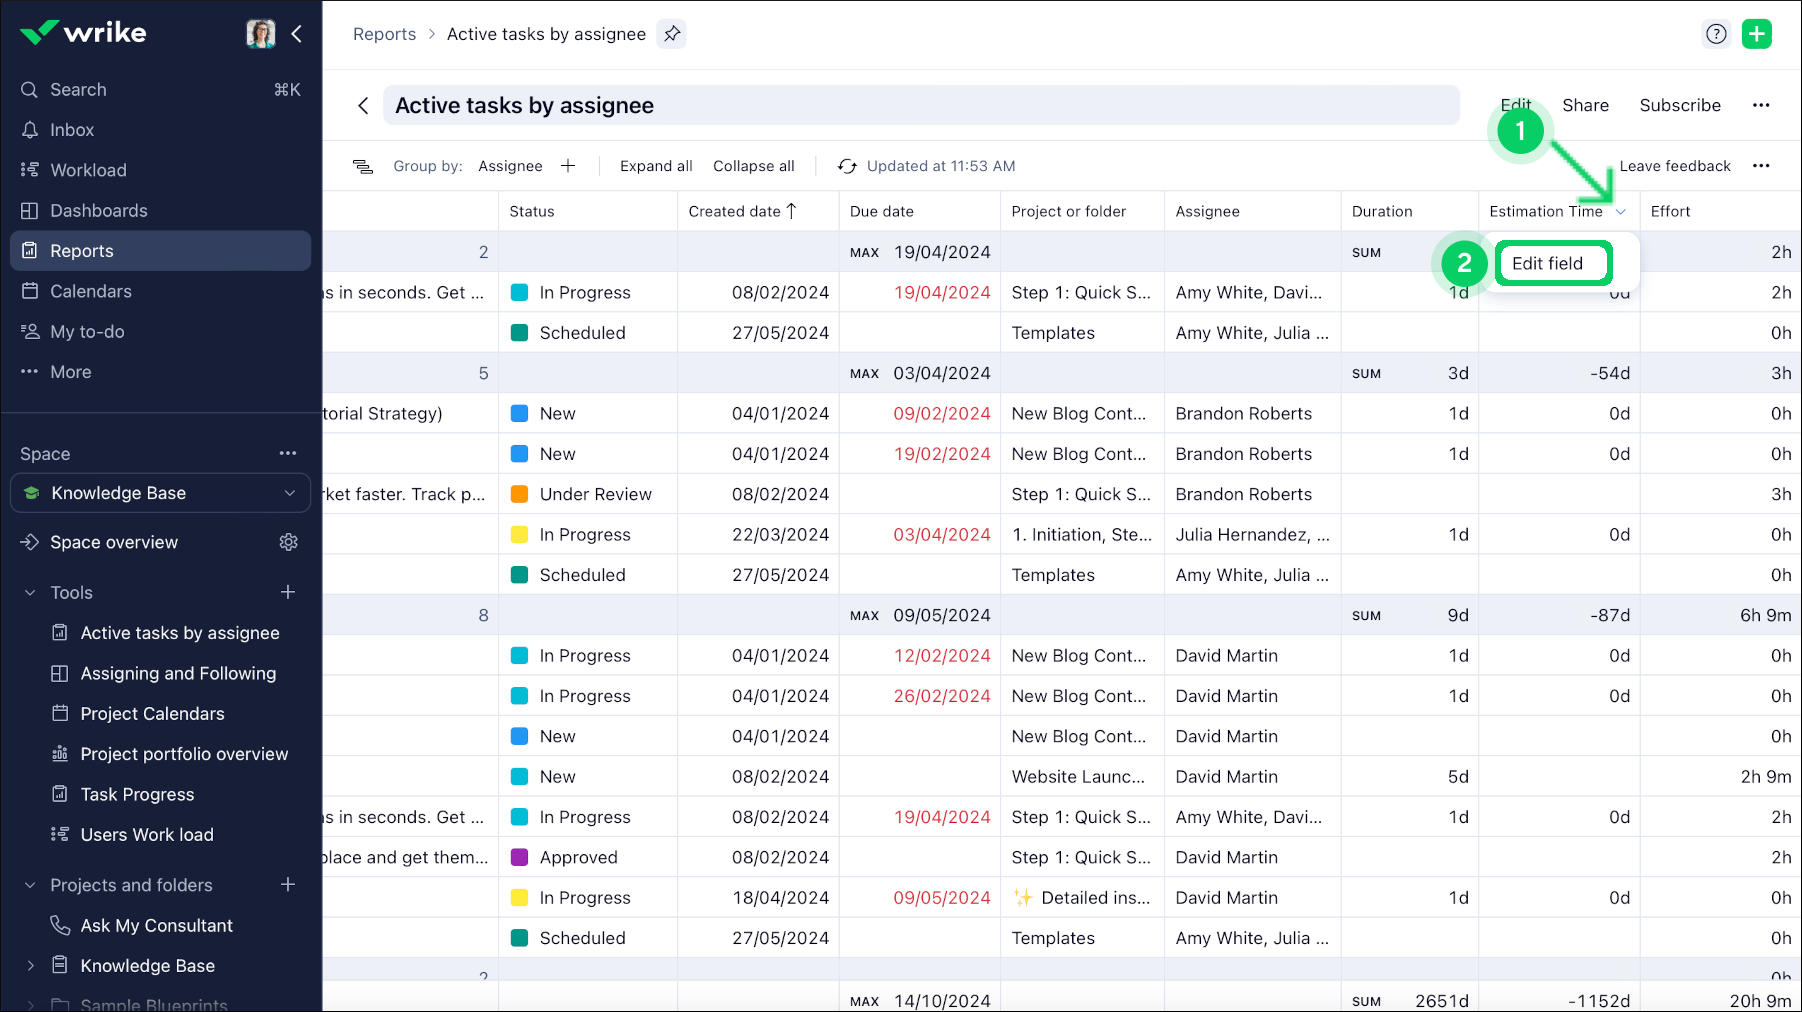Open the Estimation Time column dropdown arrow
The image size is (1802, 1012).
1620,211
